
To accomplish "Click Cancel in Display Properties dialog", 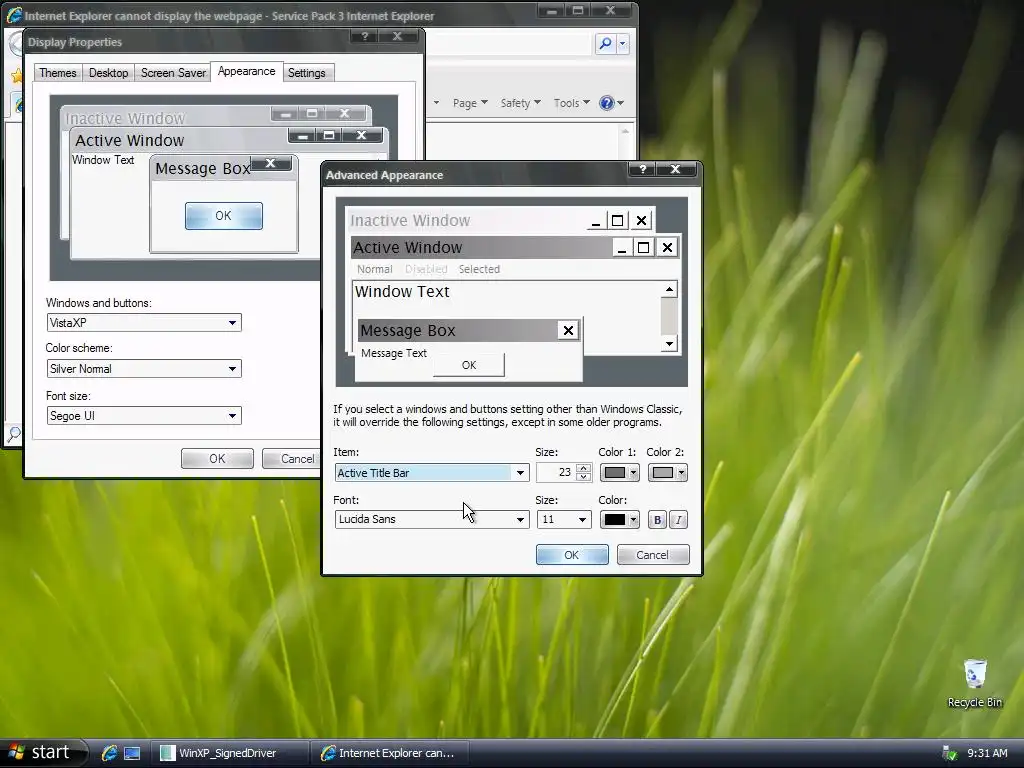I will click(291, 458).
